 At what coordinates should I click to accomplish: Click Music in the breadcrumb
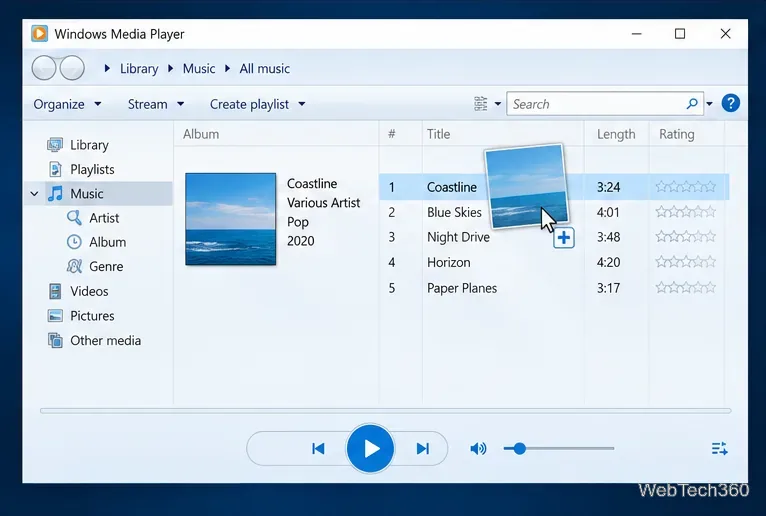[x=199, y=68]
